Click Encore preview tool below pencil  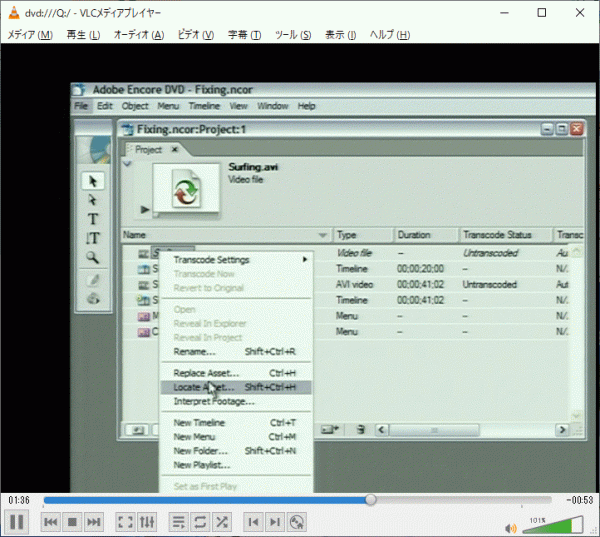(x=93, y=299)
